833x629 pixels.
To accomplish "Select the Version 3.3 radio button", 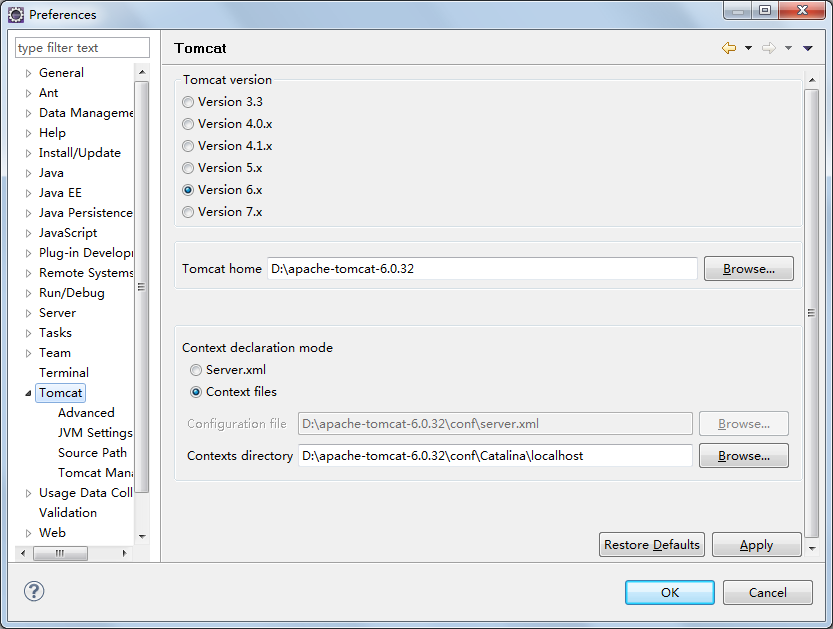I will [188, 102].
